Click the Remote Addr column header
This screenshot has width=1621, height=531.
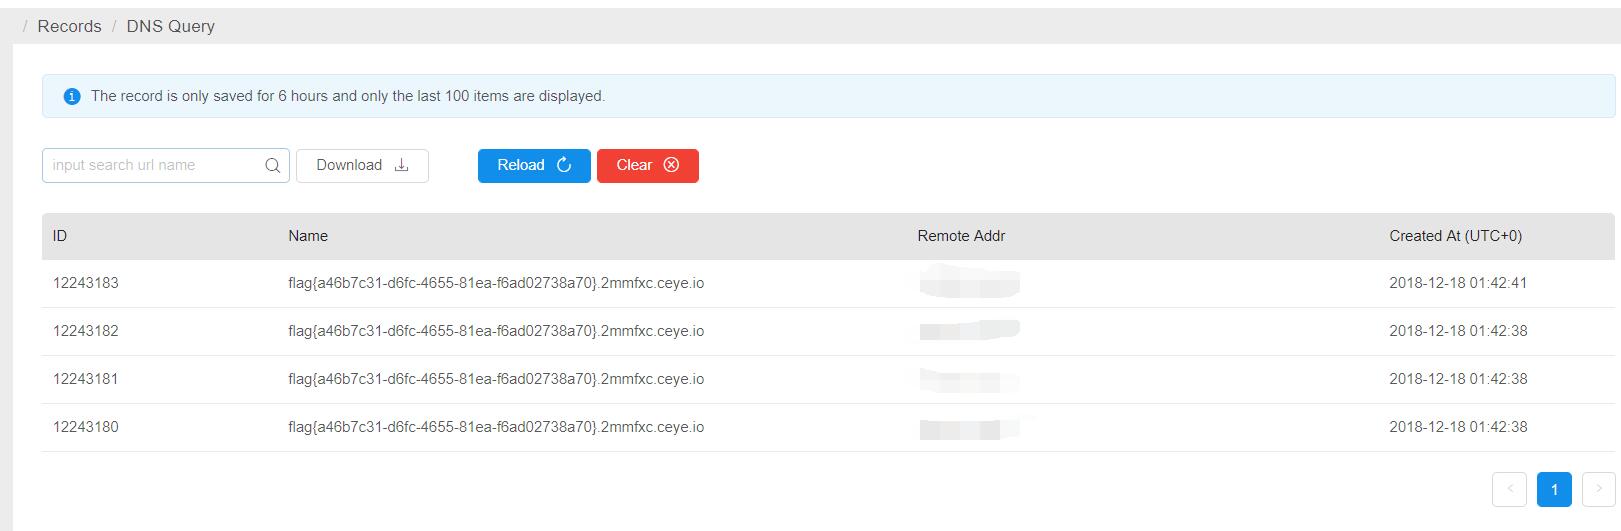coord(961,236)
